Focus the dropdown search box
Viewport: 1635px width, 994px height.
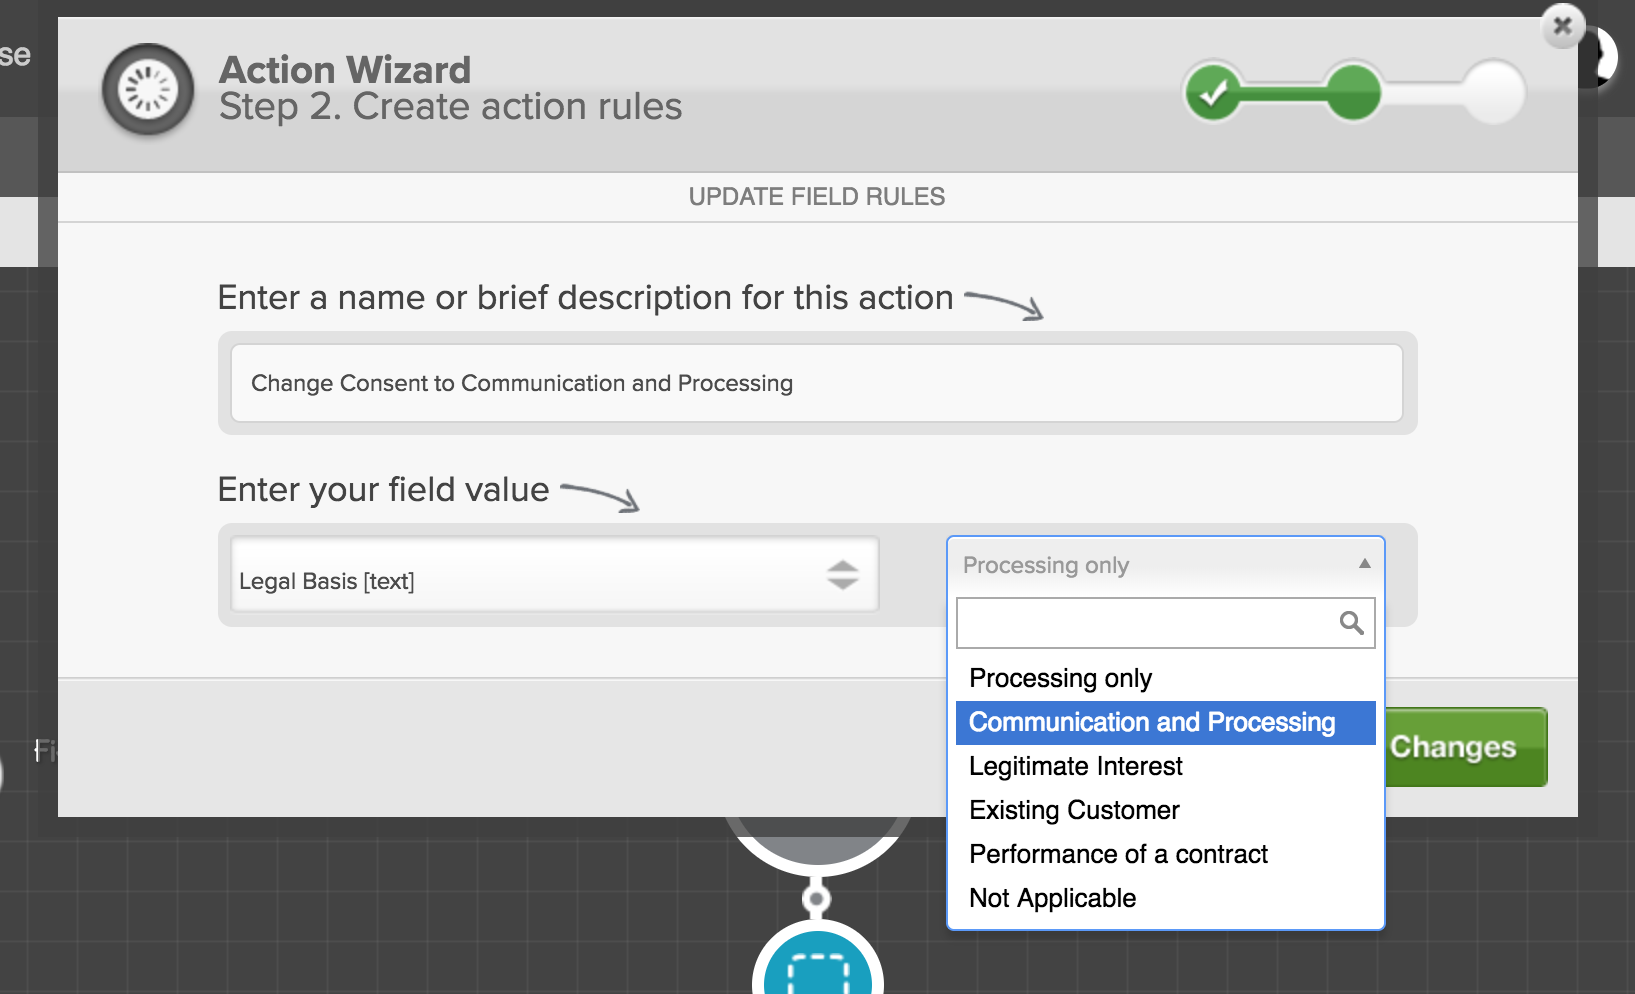click(1166, 623)
